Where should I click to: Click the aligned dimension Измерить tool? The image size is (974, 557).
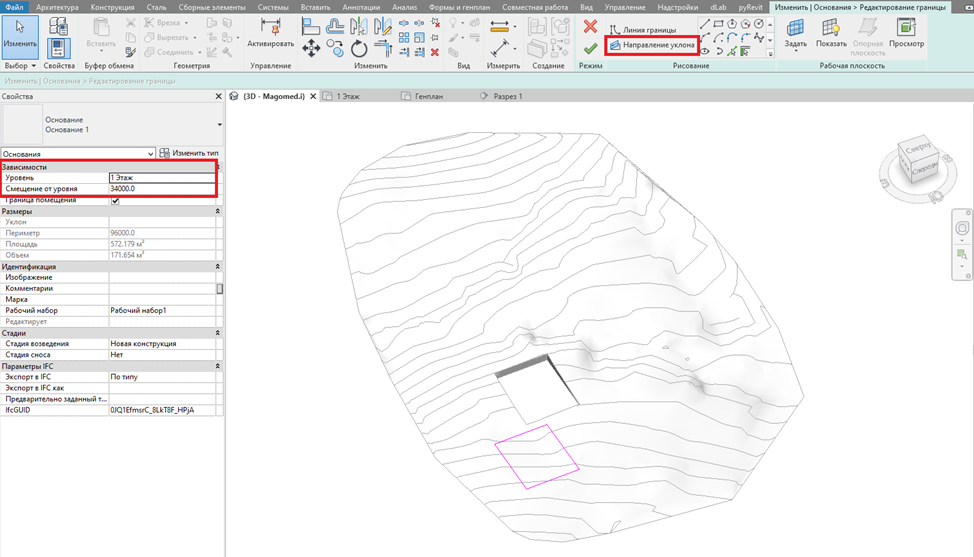[x=499, y=48]
